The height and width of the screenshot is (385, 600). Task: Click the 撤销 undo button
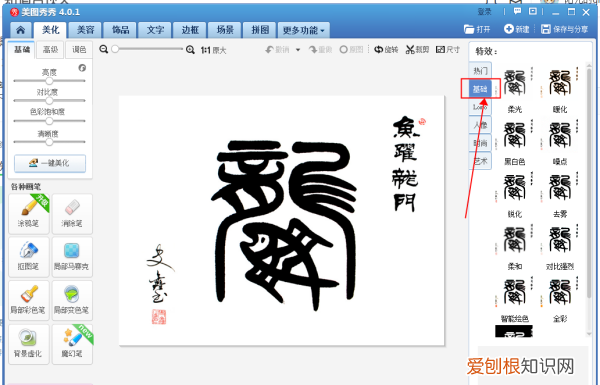point(277,50)
